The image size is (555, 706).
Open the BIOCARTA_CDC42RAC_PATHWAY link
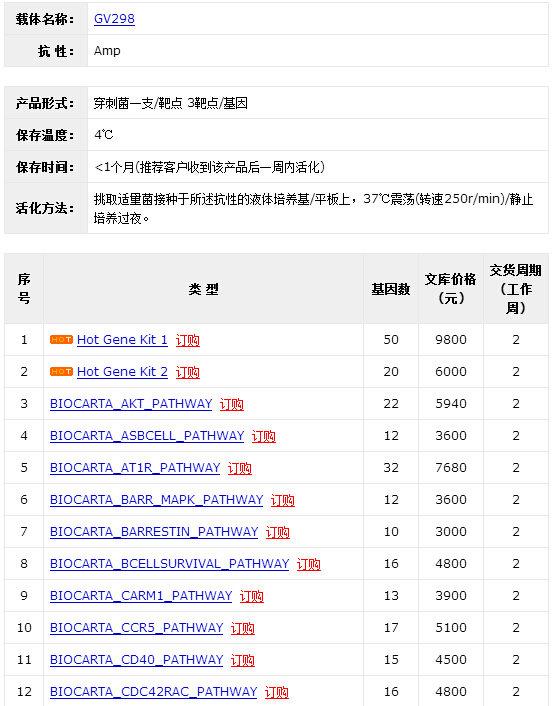click(x=153, y=692)
